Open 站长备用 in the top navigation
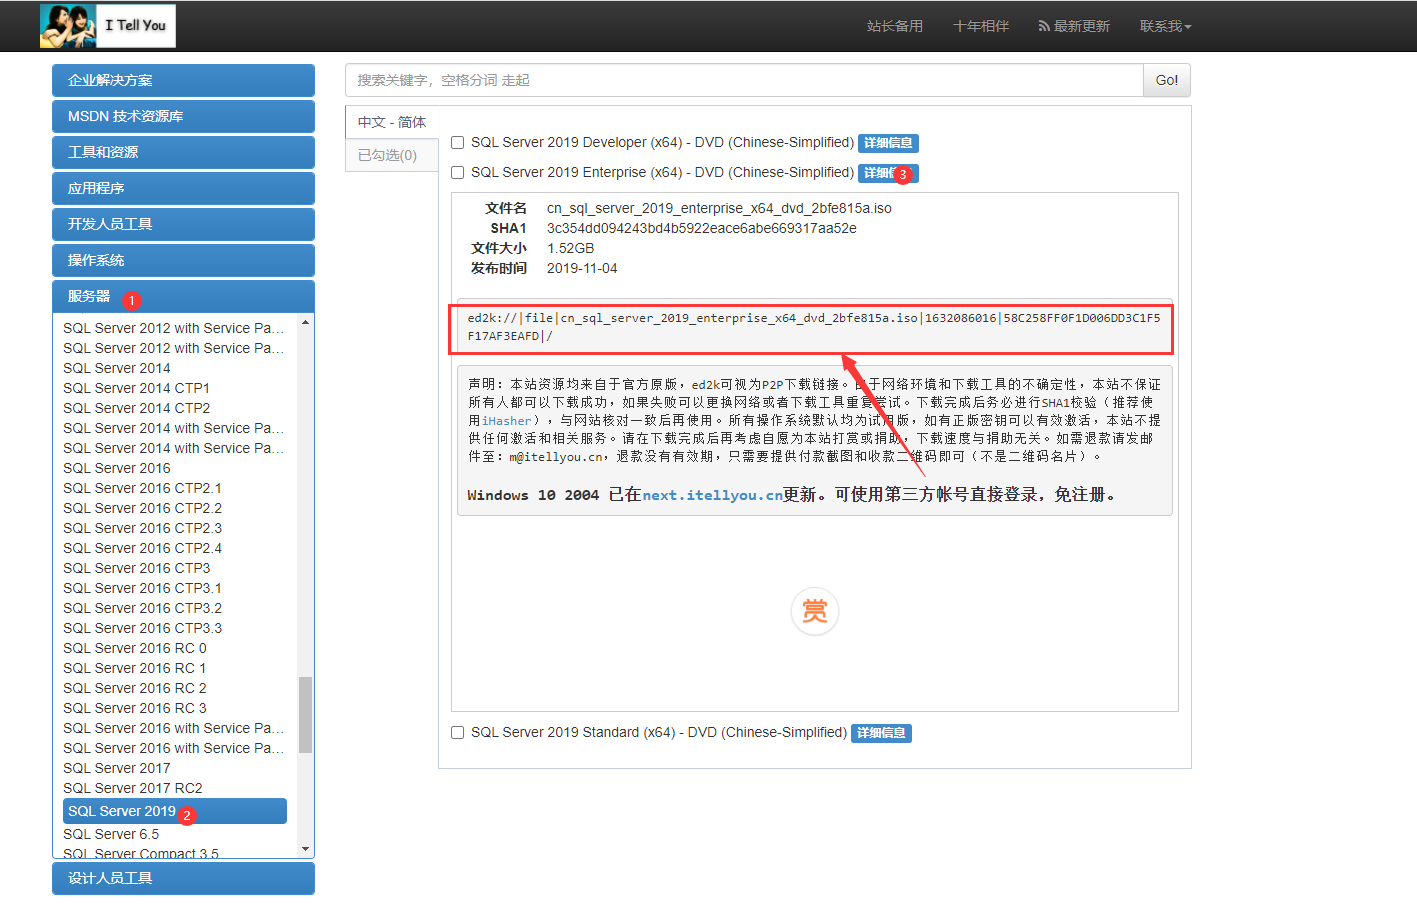This screenshot has width=1417, height=906. (x=895, y=26)
